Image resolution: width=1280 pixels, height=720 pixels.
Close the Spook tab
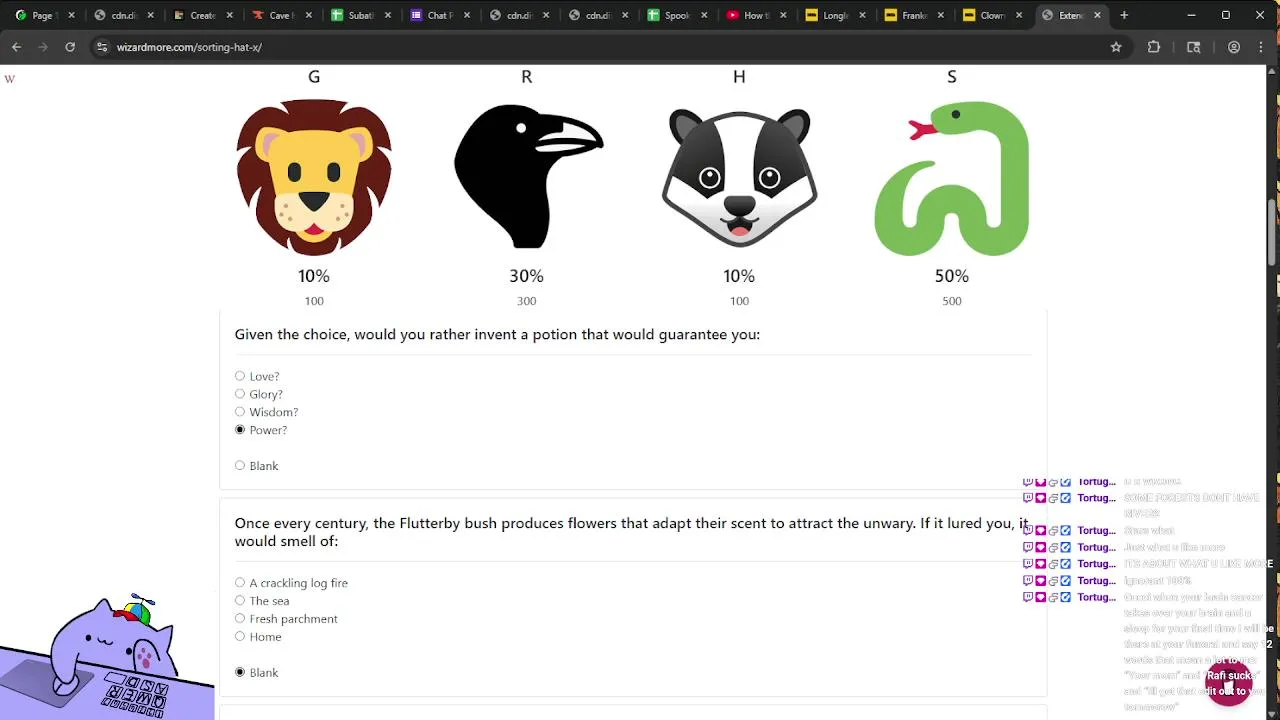(704, 15)
